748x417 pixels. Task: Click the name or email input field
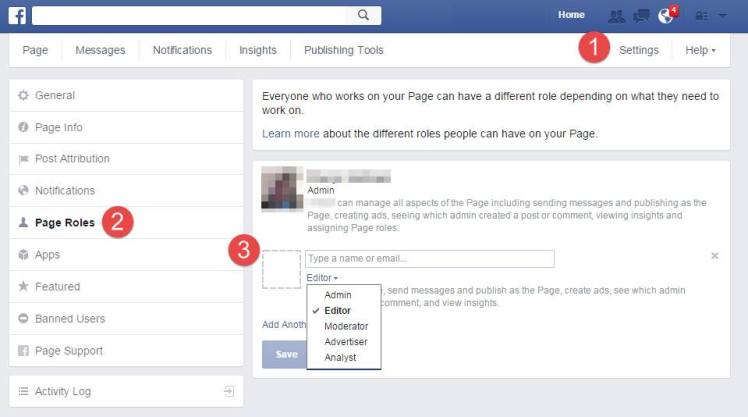(430, 259)
